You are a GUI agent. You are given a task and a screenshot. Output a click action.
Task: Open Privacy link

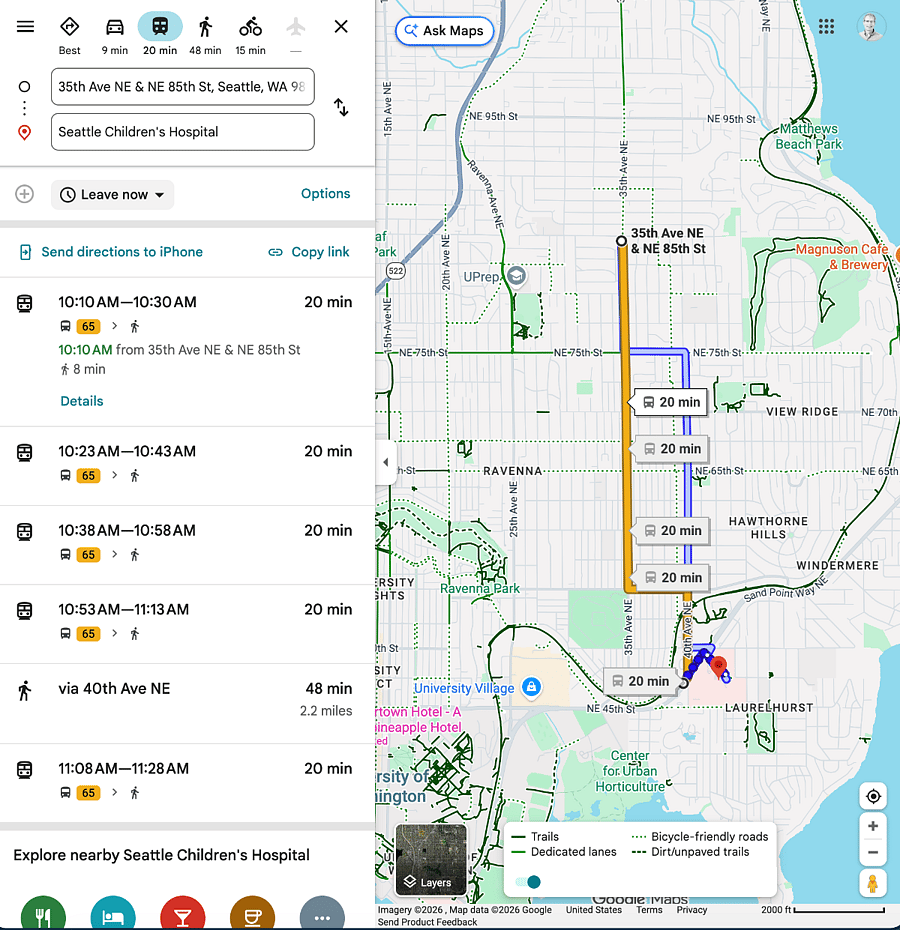point(692,910)
